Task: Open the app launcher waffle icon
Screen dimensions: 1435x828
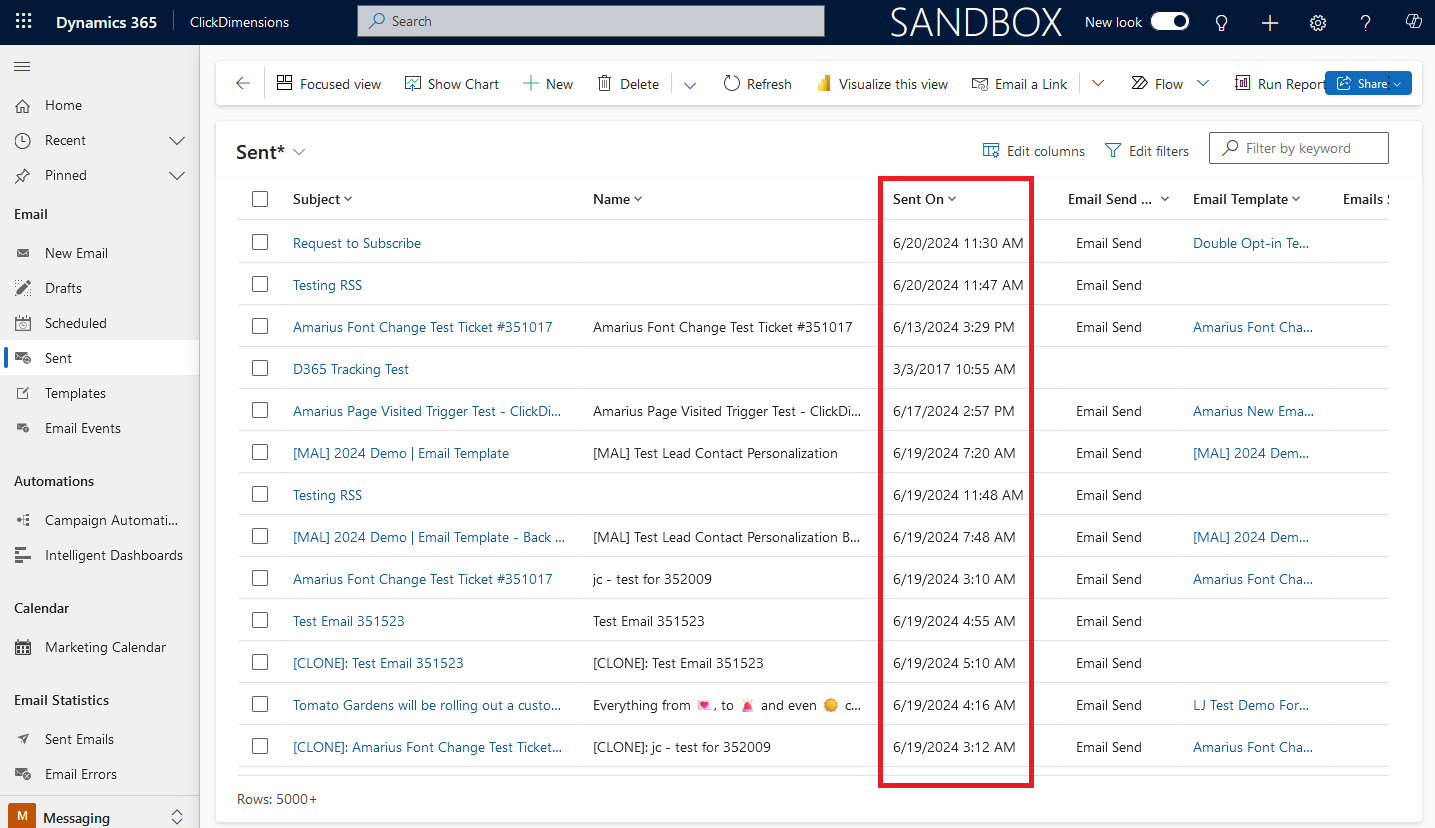Action: (x=23, y=22)
